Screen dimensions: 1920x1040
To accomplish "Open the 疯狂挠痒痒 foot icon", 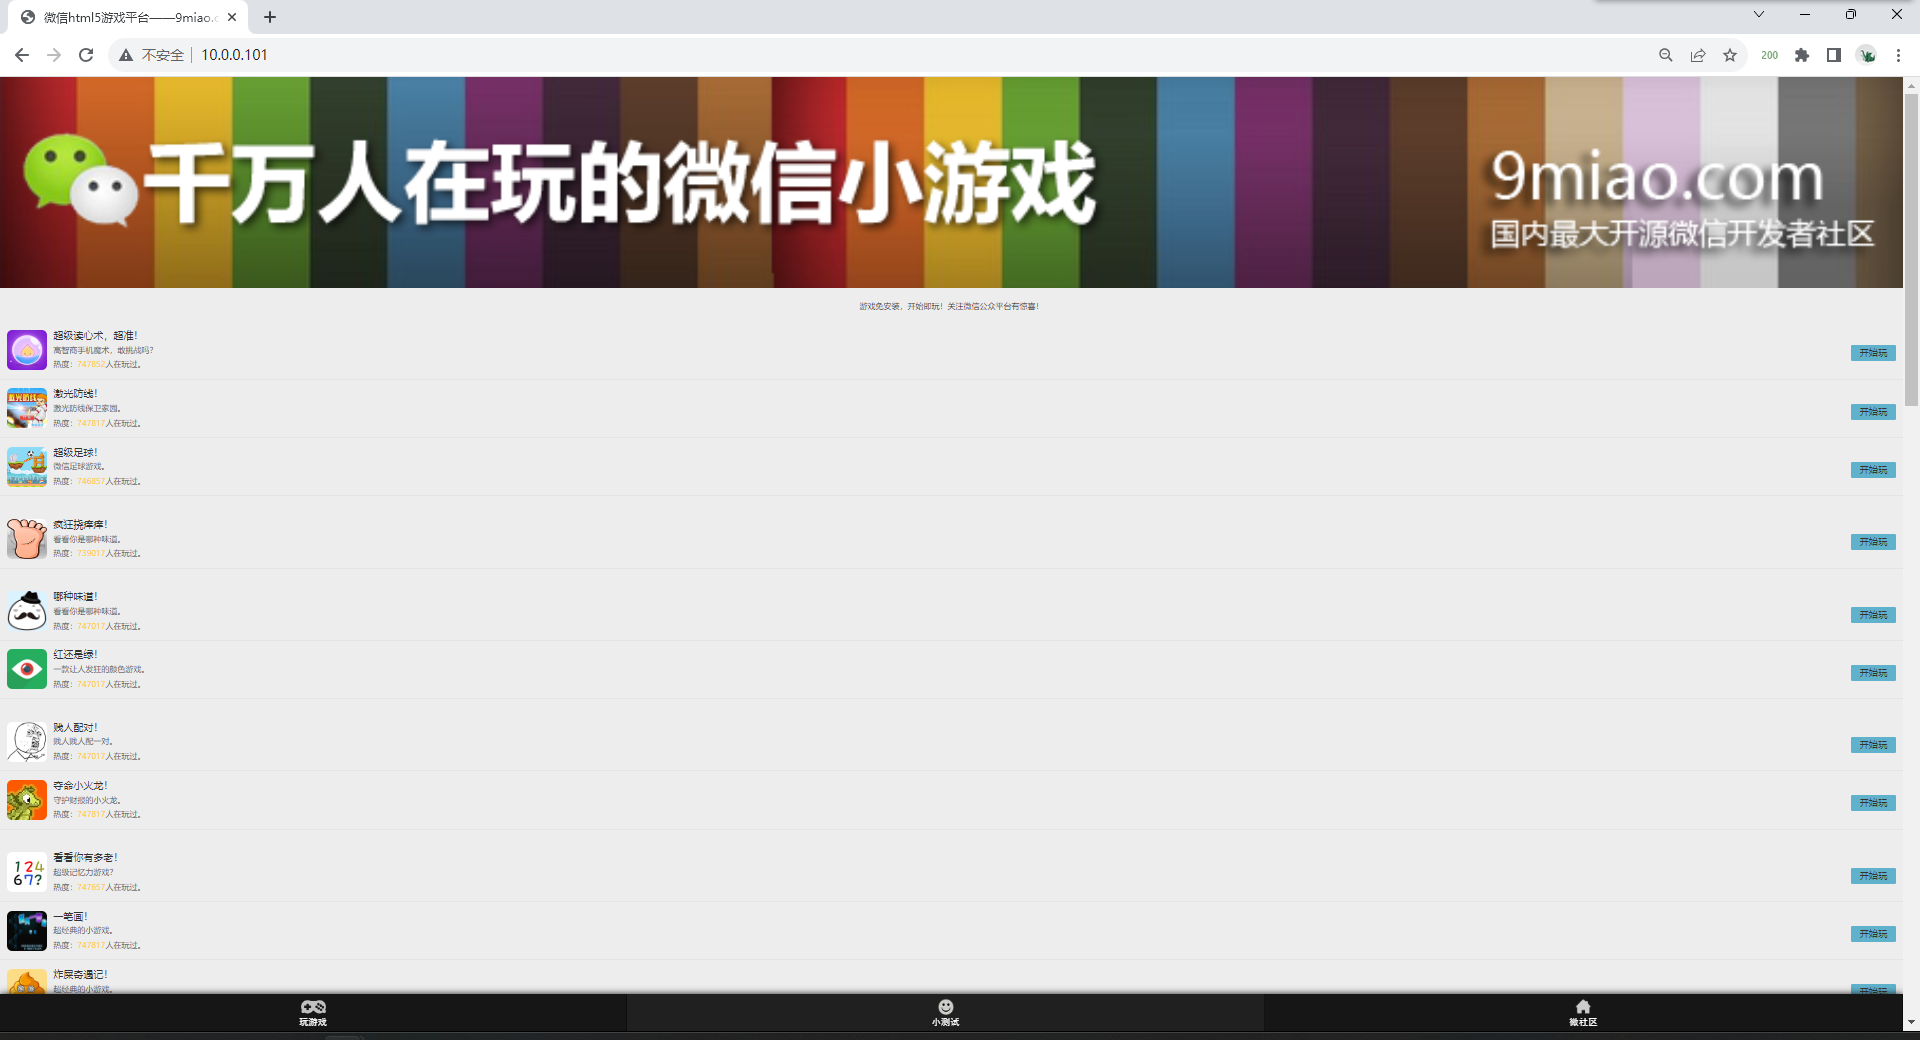I will click(x=27, y=539).
